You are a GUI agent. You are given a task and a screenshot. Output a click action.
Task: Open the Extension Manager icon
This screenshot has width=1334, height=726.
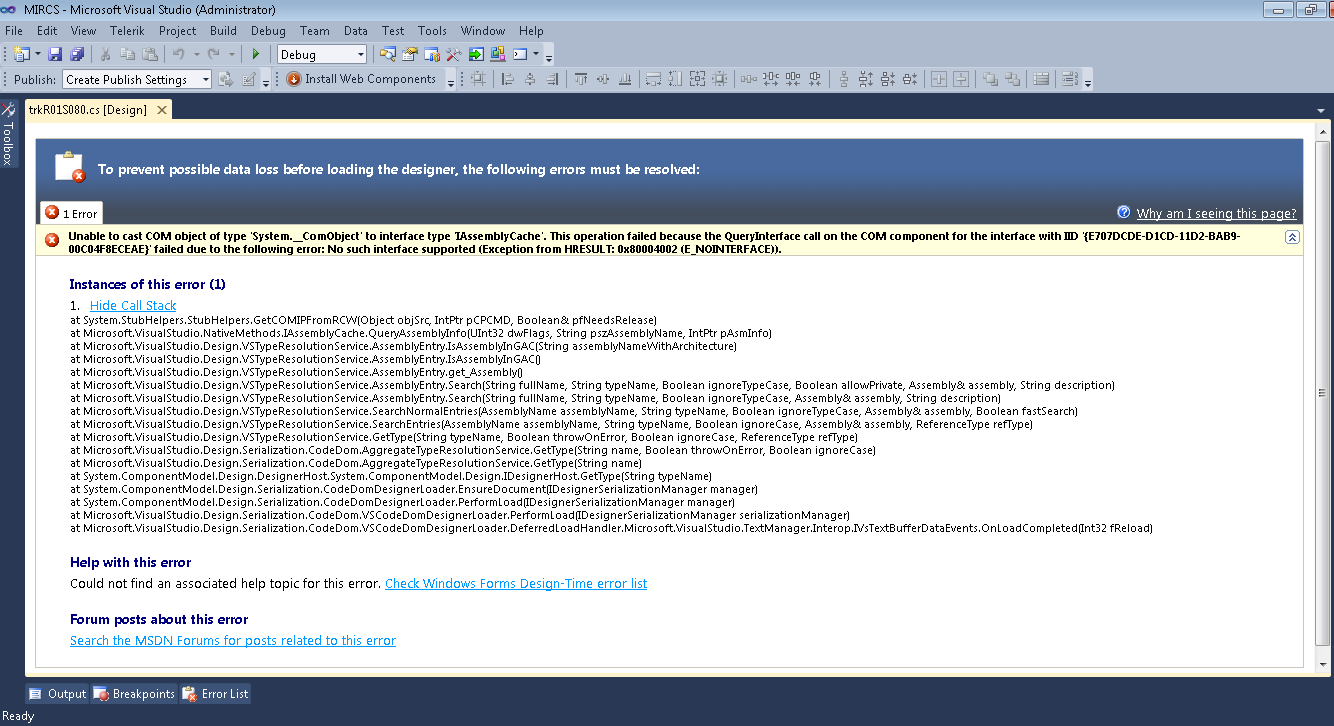(498, 54)
